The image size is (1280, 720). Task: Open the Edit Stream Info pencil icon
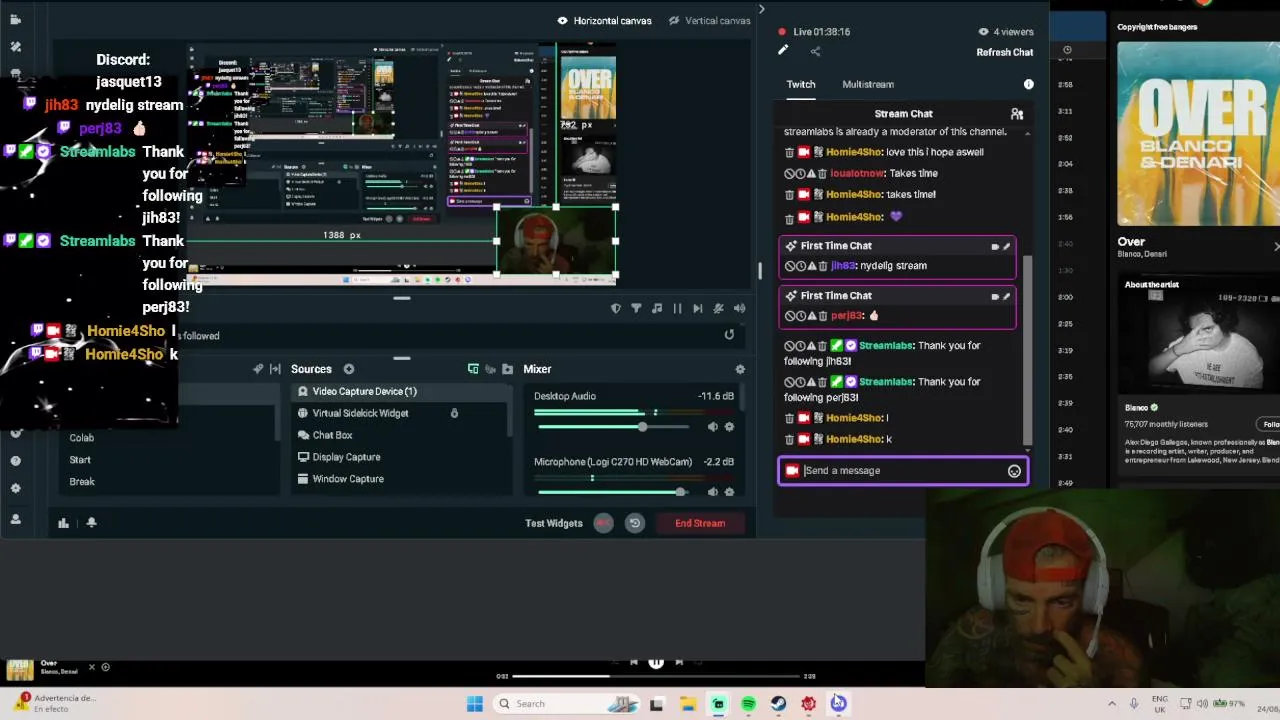point(783,50)
